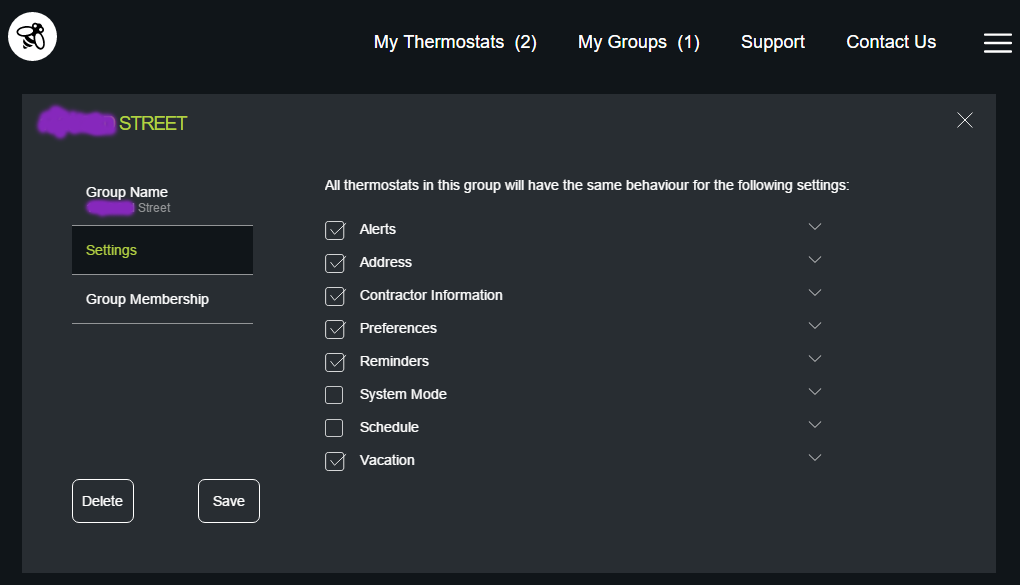Enable the Schedule checkbox
Viewport: 1020px width, 585px height.
[x=335, y=428]
